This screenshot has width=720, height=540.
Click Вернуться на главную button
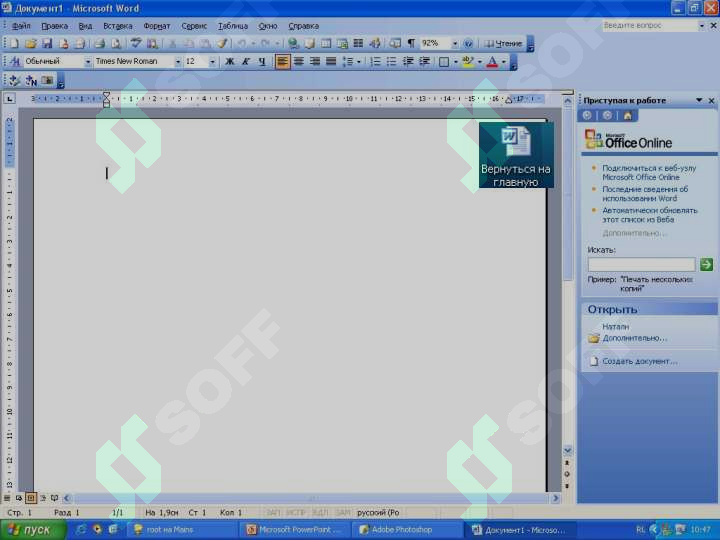pyautogui.click(x=516, y=155)
